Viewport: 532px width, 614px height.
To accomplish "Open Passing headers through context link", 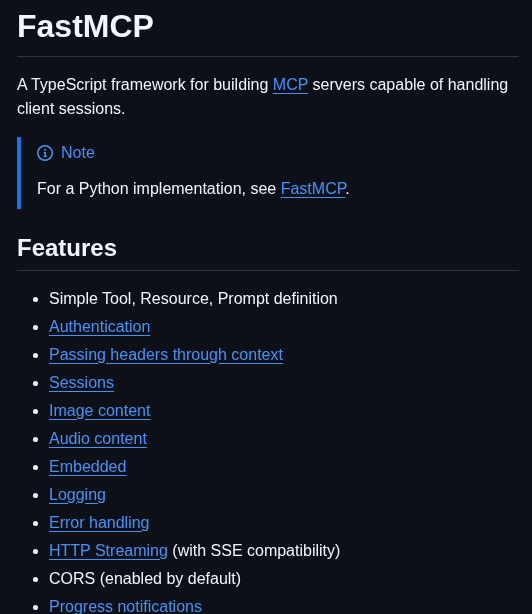I will point(166,355).
